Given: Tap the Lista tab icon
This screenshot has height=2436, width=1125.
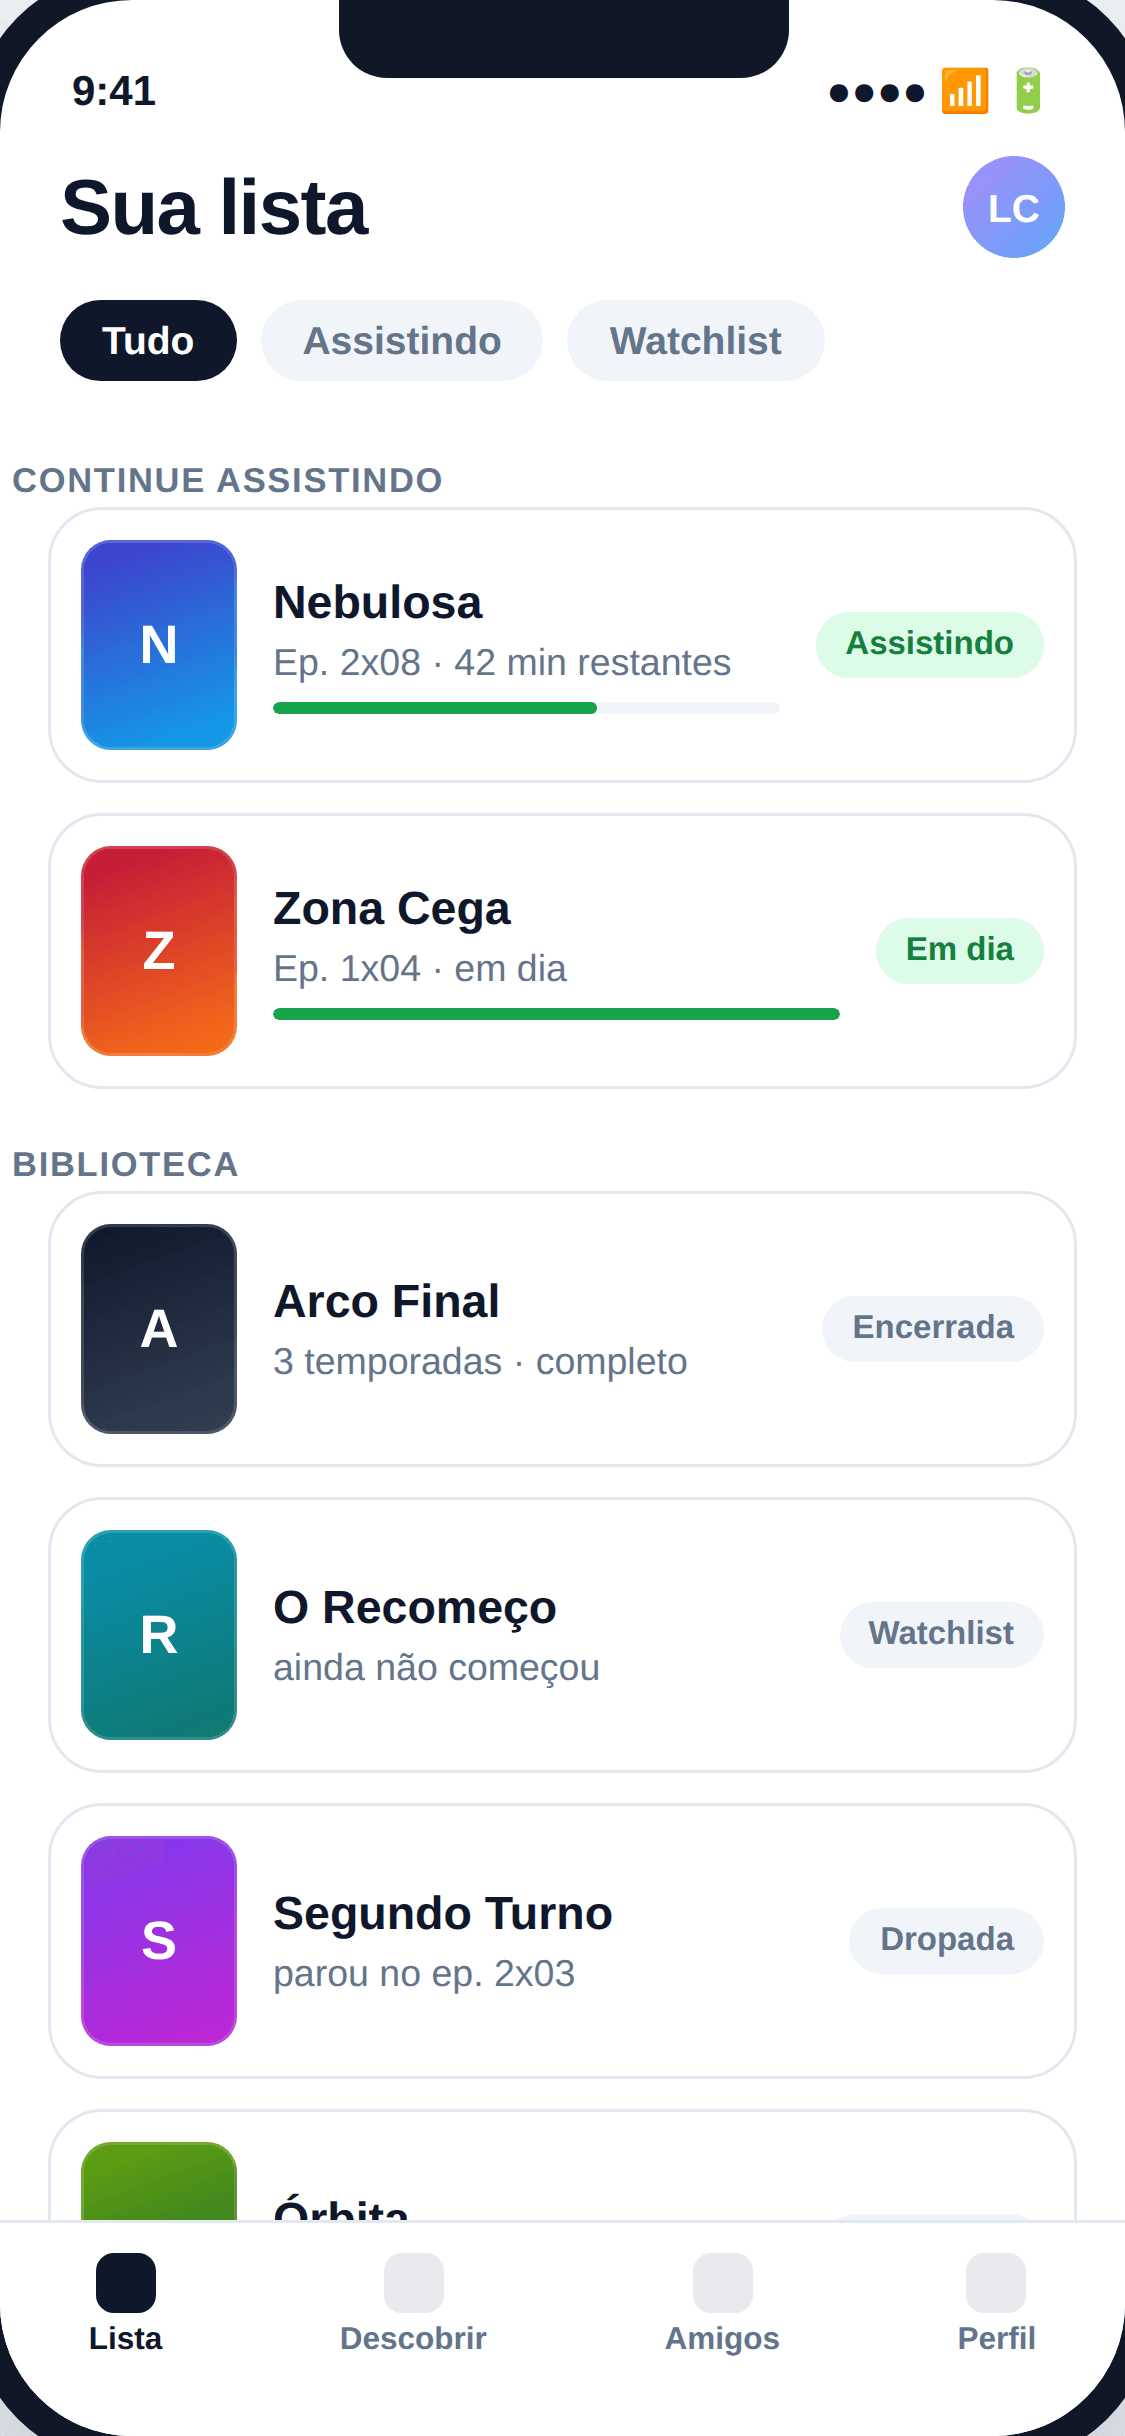Looking at the screenshot, I should [126, 2282].
